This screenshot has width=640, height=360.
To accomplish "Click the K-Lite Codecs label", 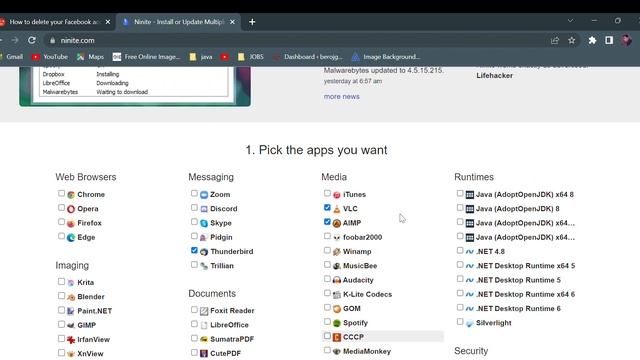I will 367,295.
